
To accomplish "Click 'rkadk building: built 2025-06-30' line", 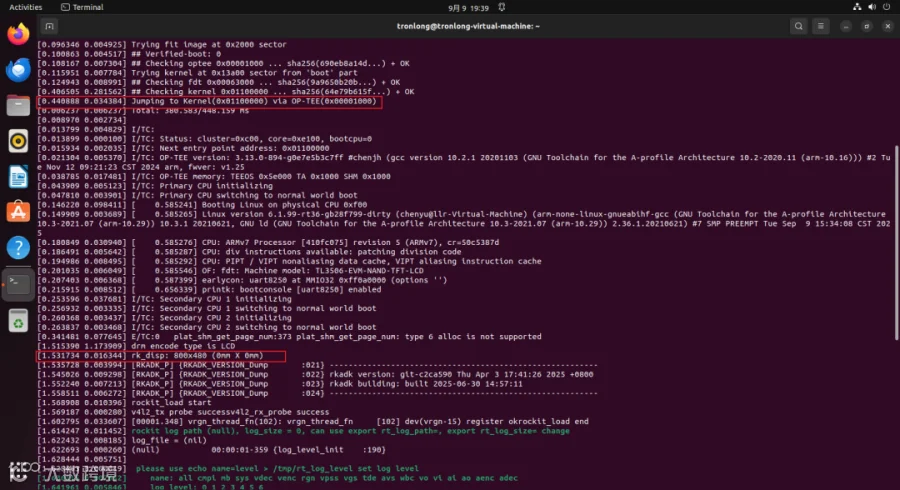I will tap(280, 384).
